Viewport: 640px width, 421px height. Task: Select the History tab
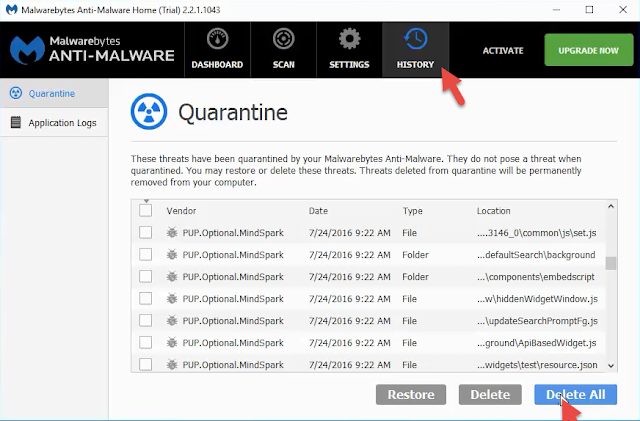coord(416,50)
